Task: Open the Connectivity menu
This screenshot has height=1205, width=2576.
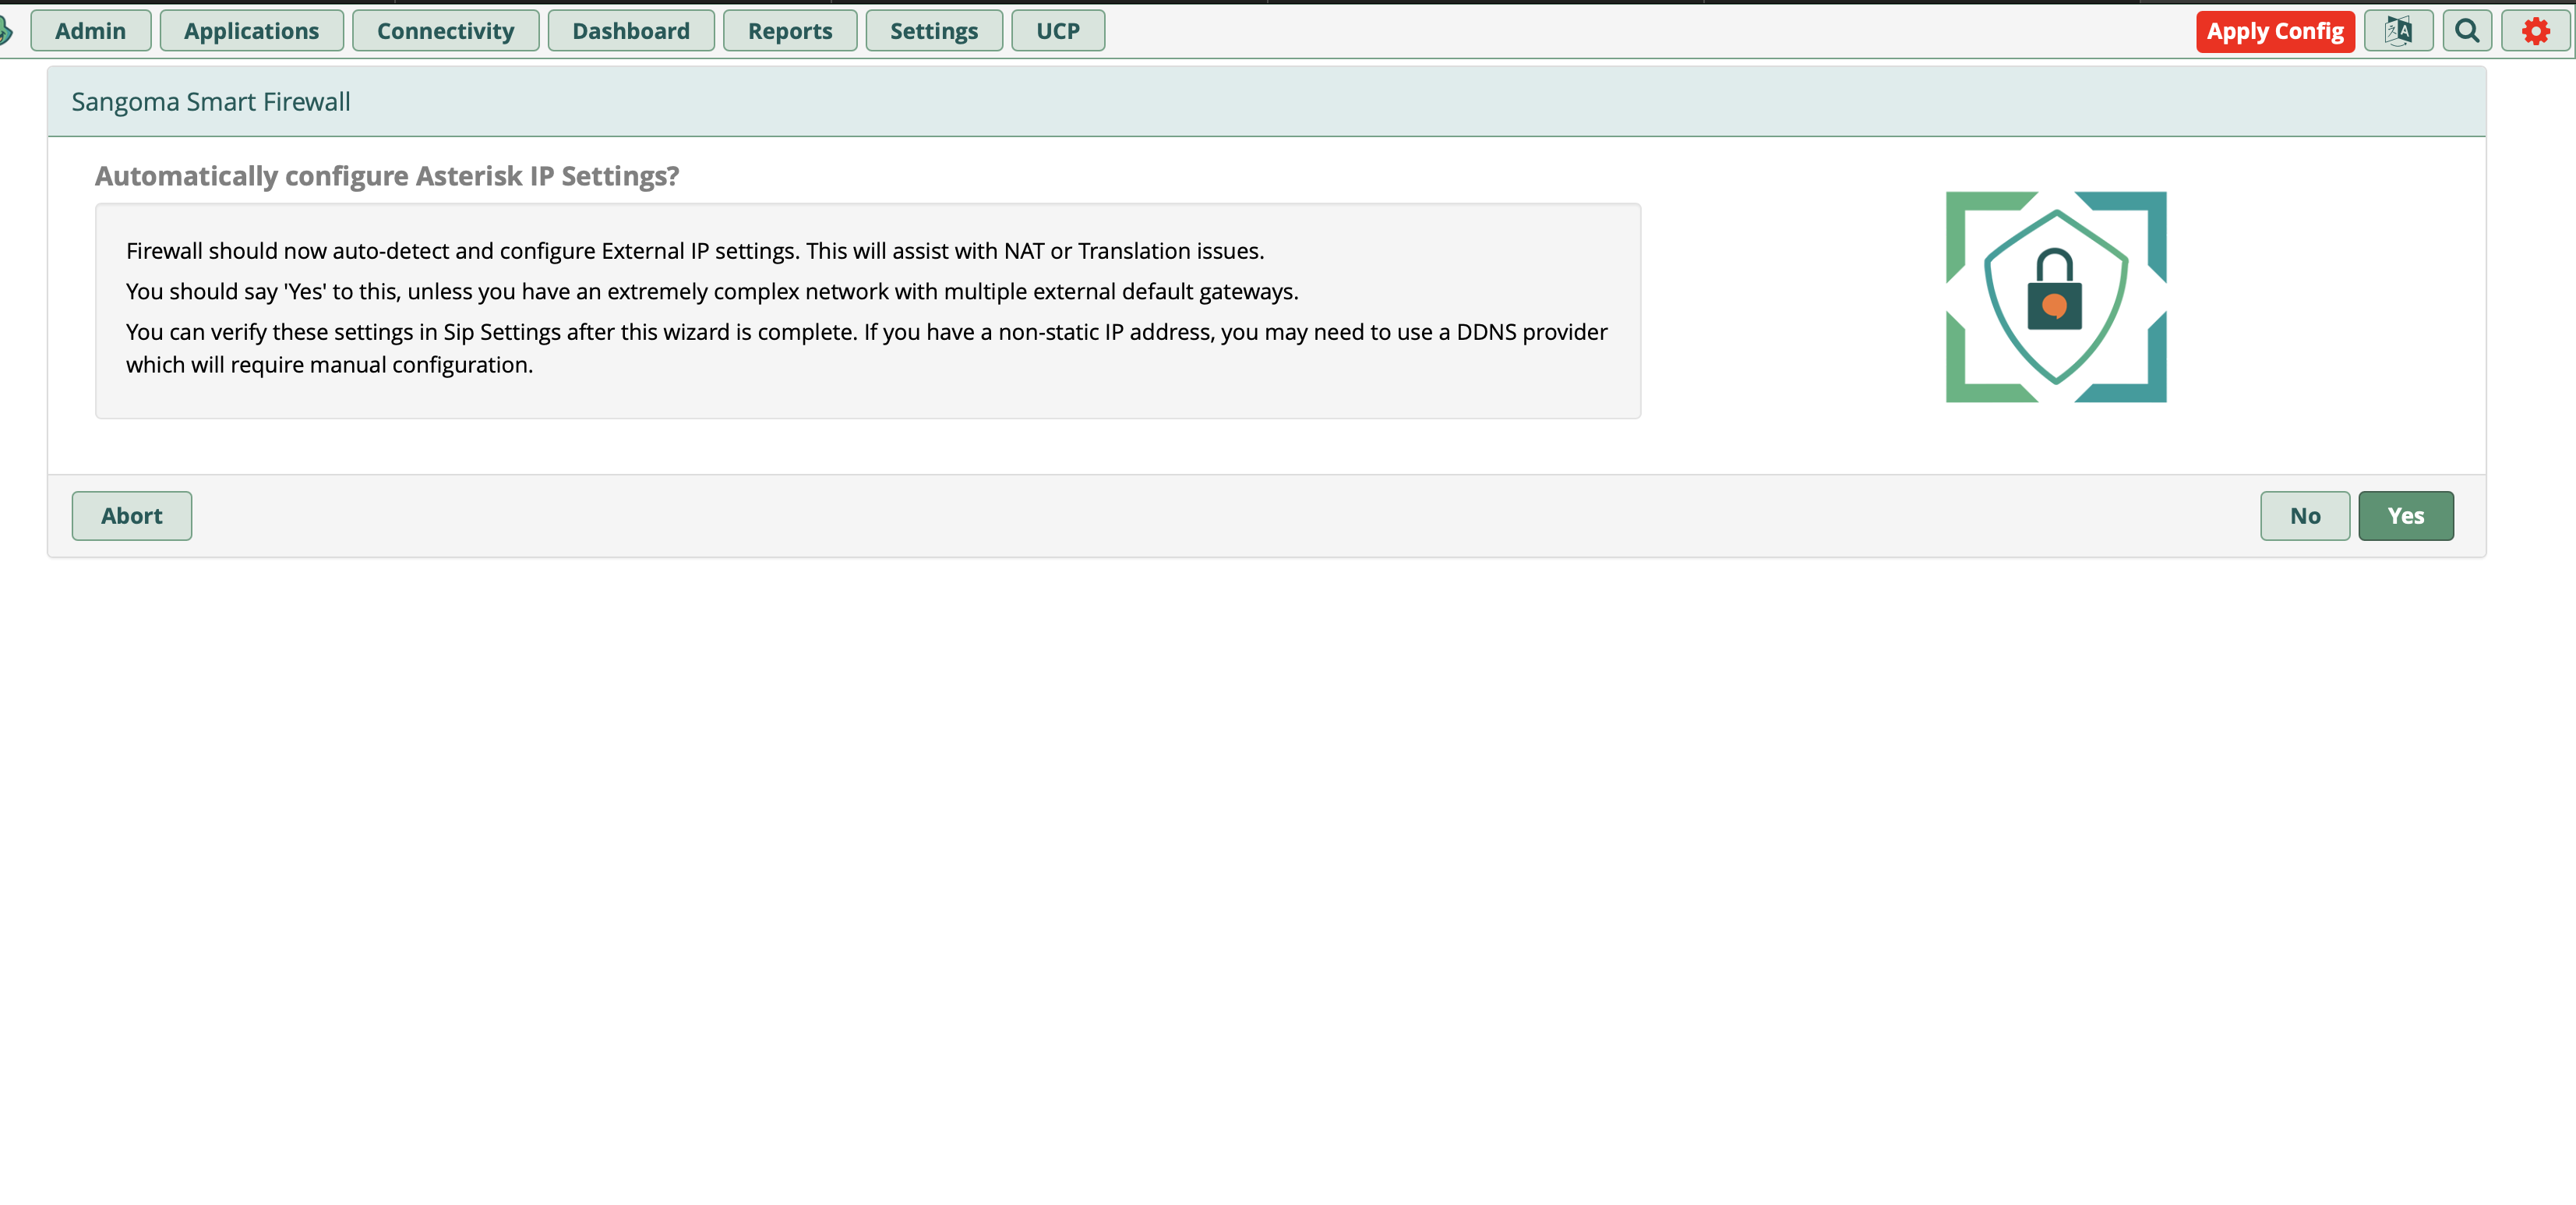Action: pyautogui.click(x=445, y=30)
